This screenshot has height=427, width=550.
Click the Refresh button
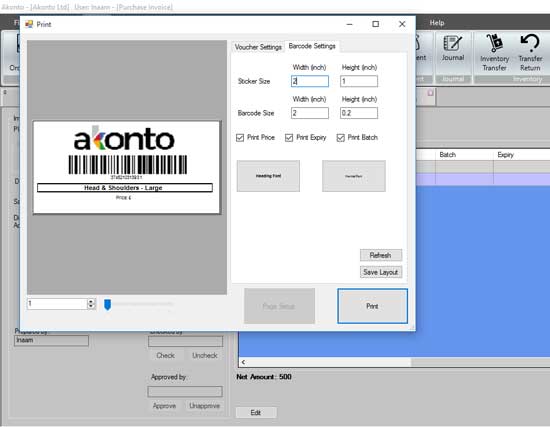pos(381,255)
